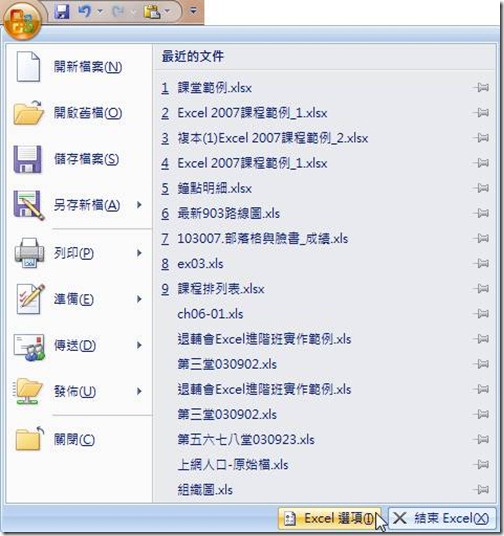Open recent file 最新903路線圖.xls

click(228, 213)
